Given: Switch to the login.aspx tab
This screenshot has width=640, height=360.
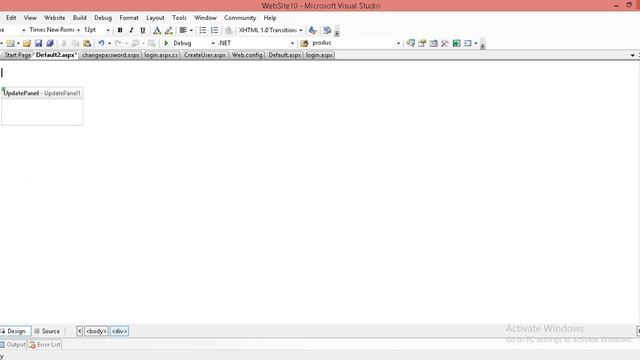Looking at the screenshot, I should click(x=319, y=55).
